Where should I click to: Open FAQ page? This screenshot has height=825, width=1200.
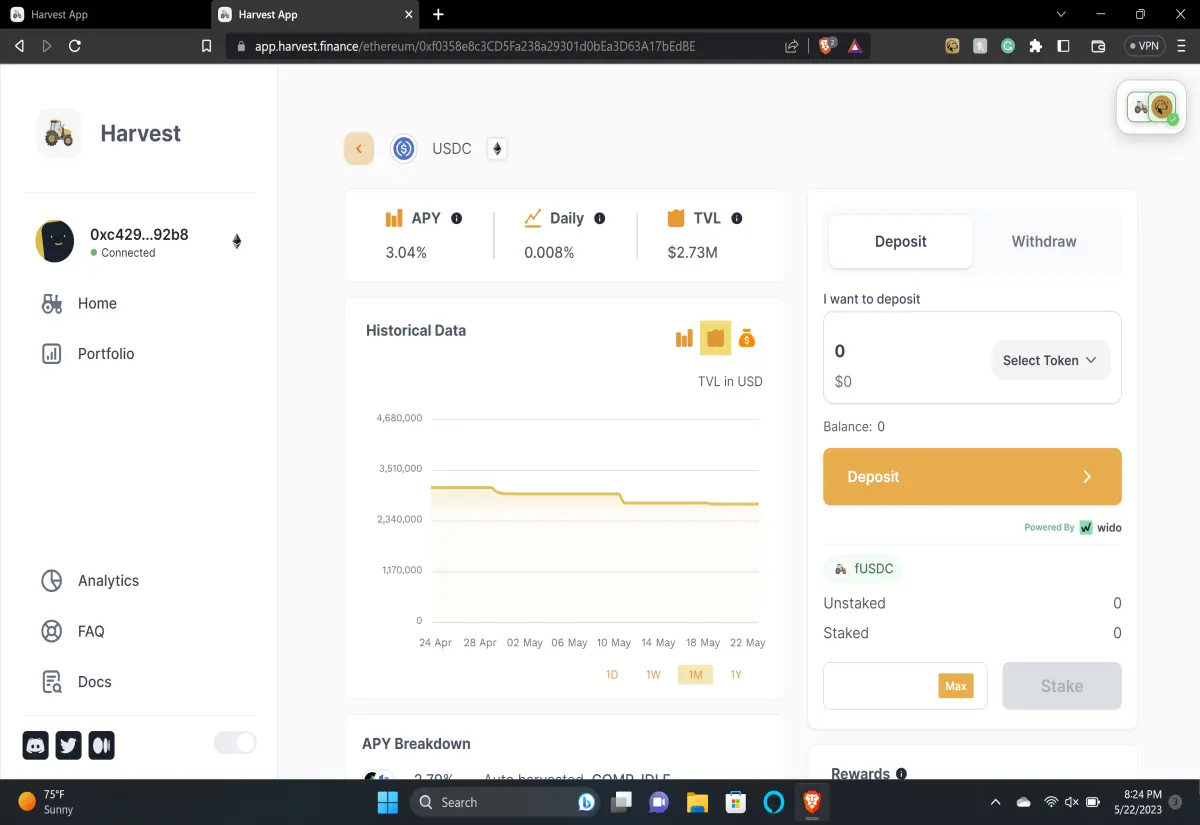72,631
